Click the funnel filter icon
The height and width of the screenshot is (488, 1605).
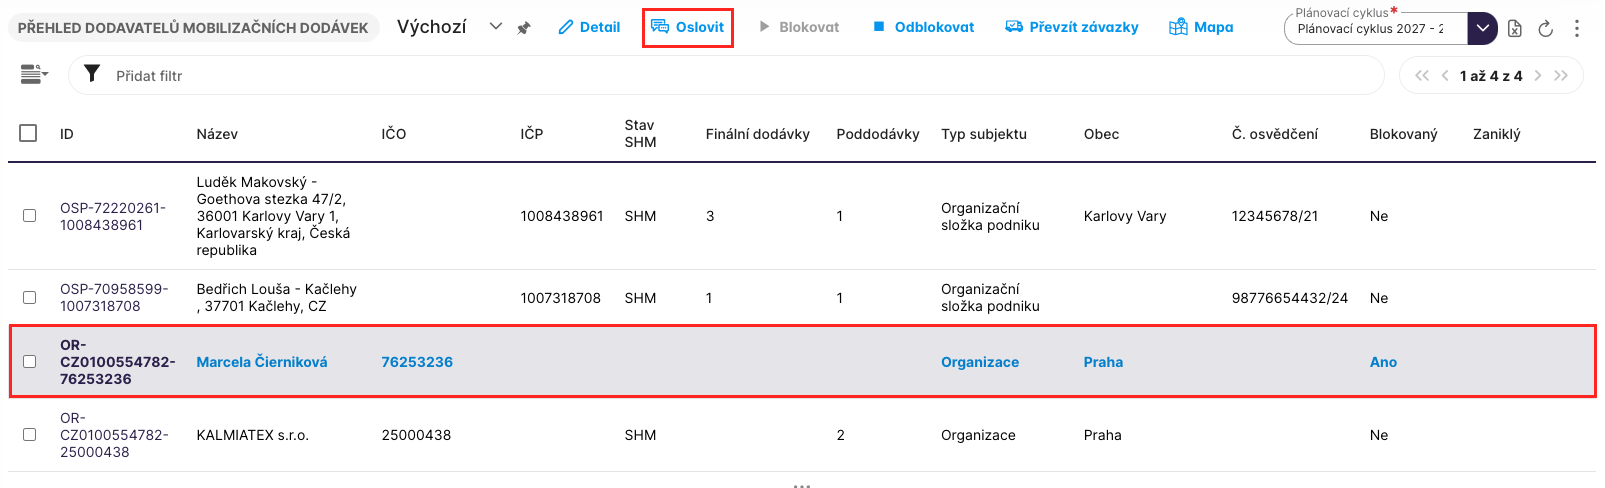pyautogui.click(x=92, y=74)
